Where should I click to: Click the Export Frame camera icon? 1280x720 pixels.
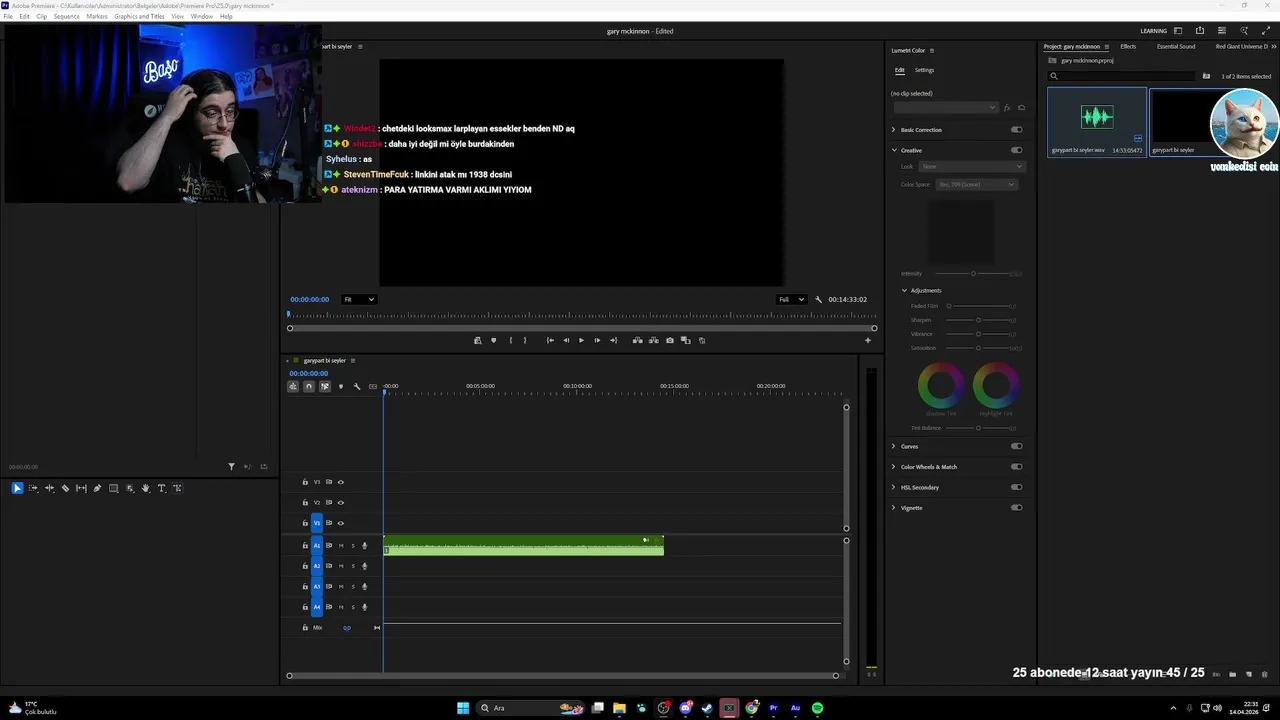(x=670, y=340)
